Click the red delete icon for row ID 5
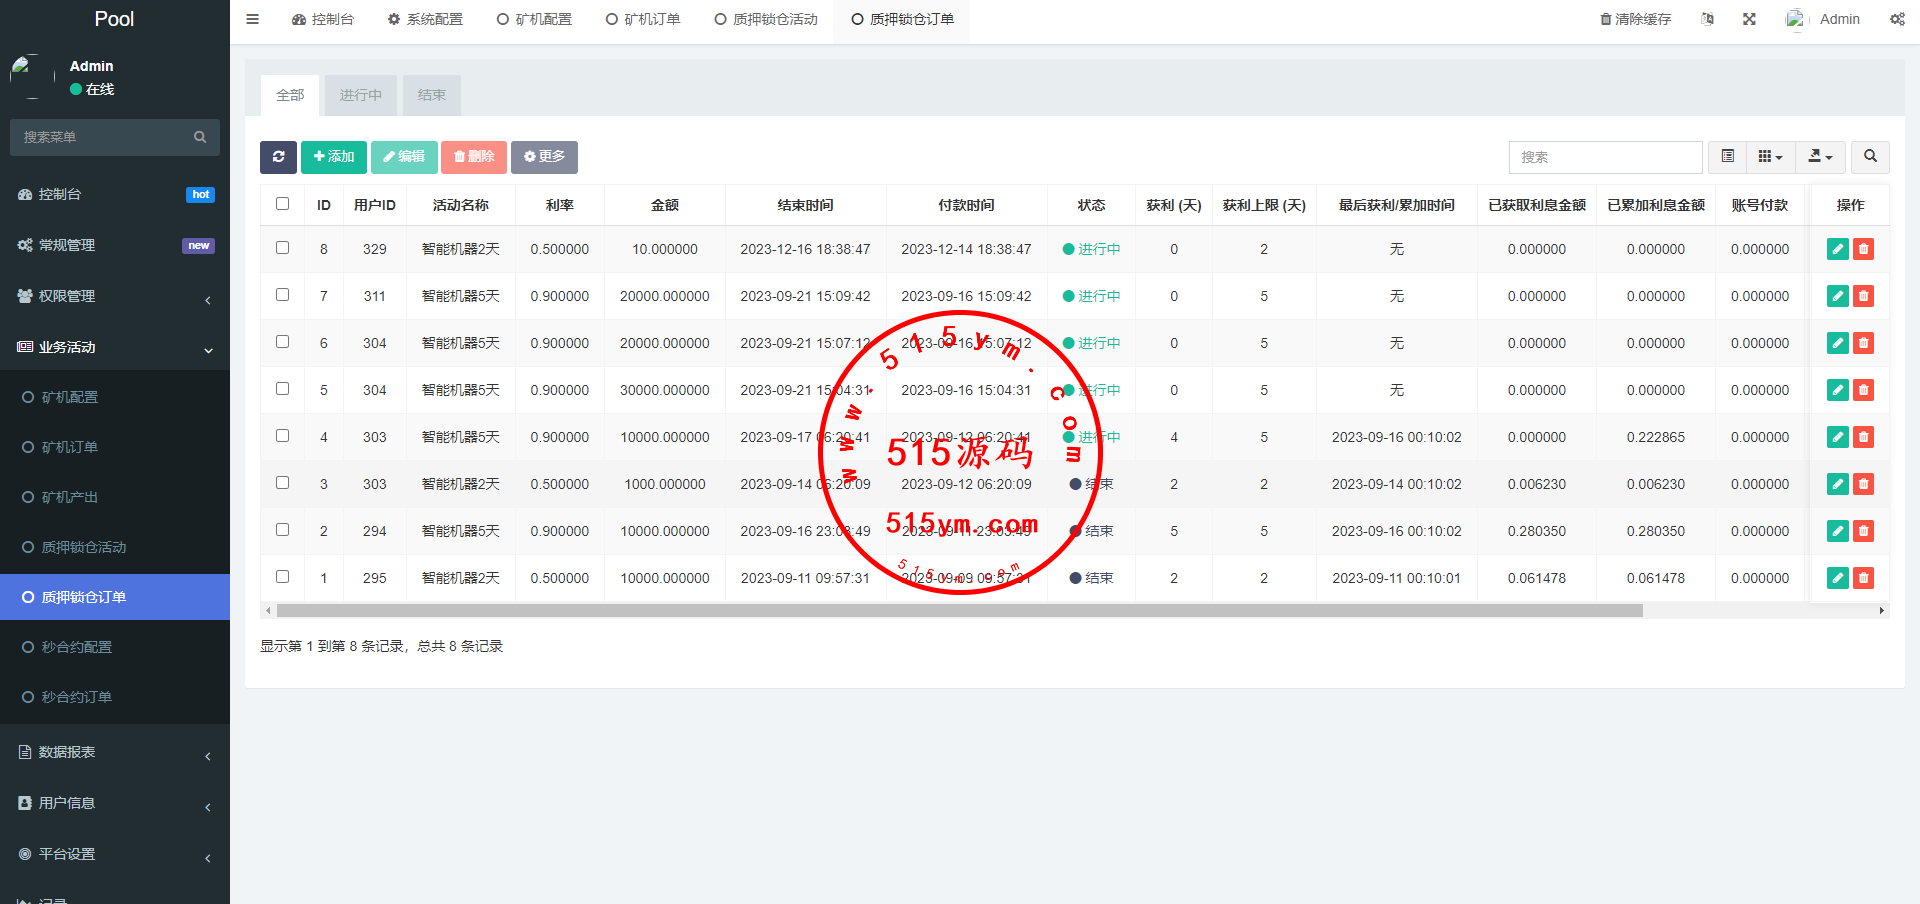This screenshot has width=1920, height=904. [1863, 390]
